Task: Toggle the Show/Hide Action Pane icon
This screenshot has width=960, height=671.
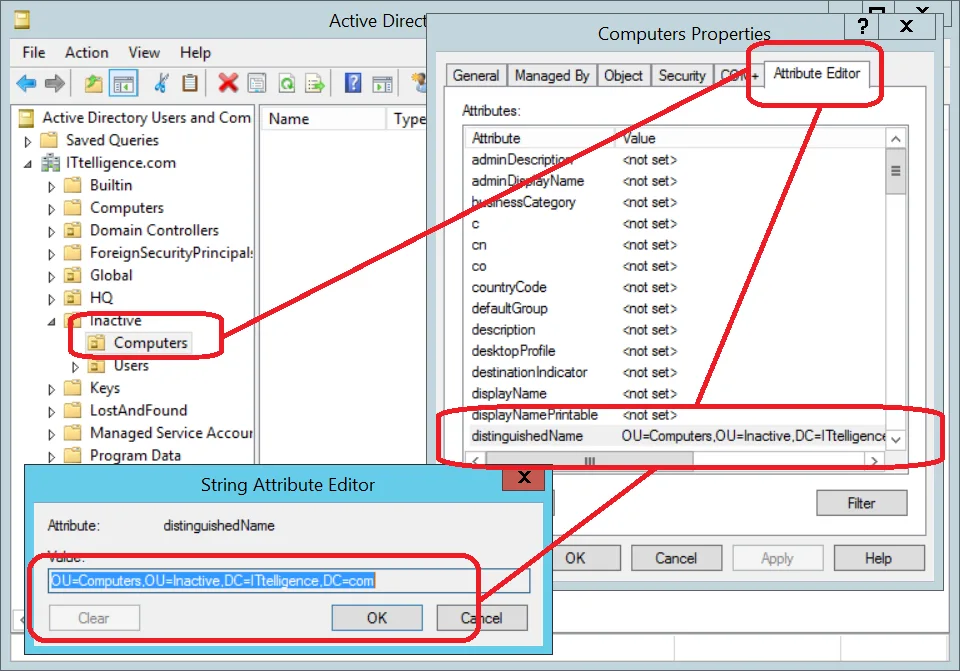Action: [383, 83]
